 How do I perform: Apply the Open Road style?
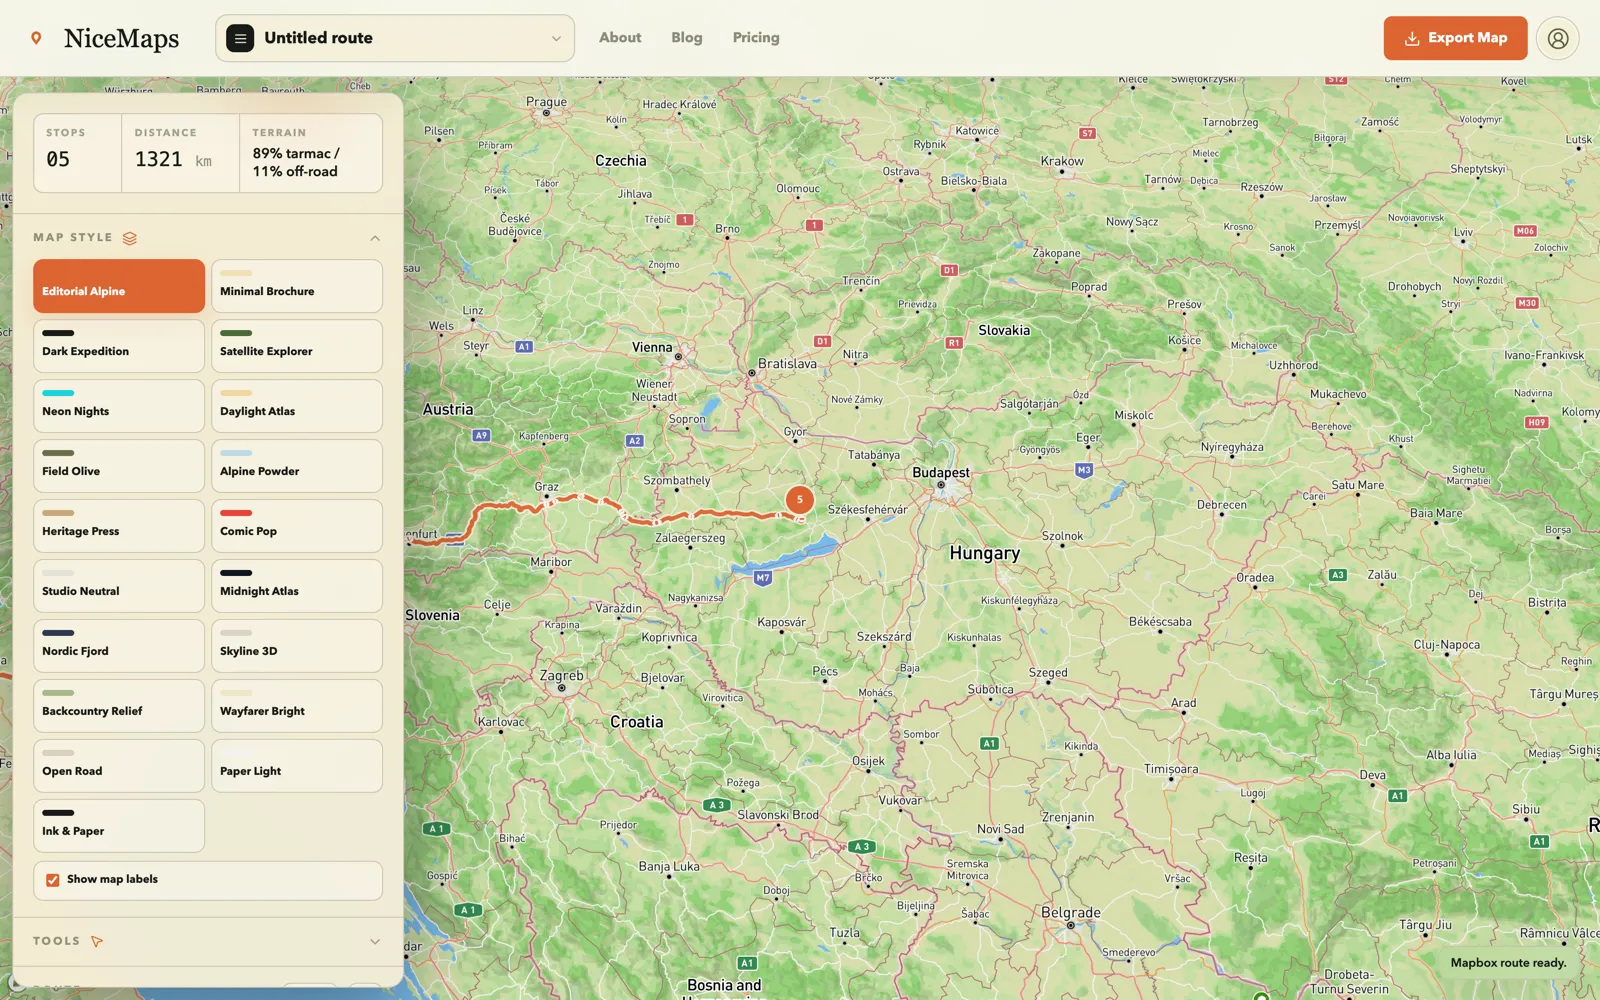[x=119, y=766]
